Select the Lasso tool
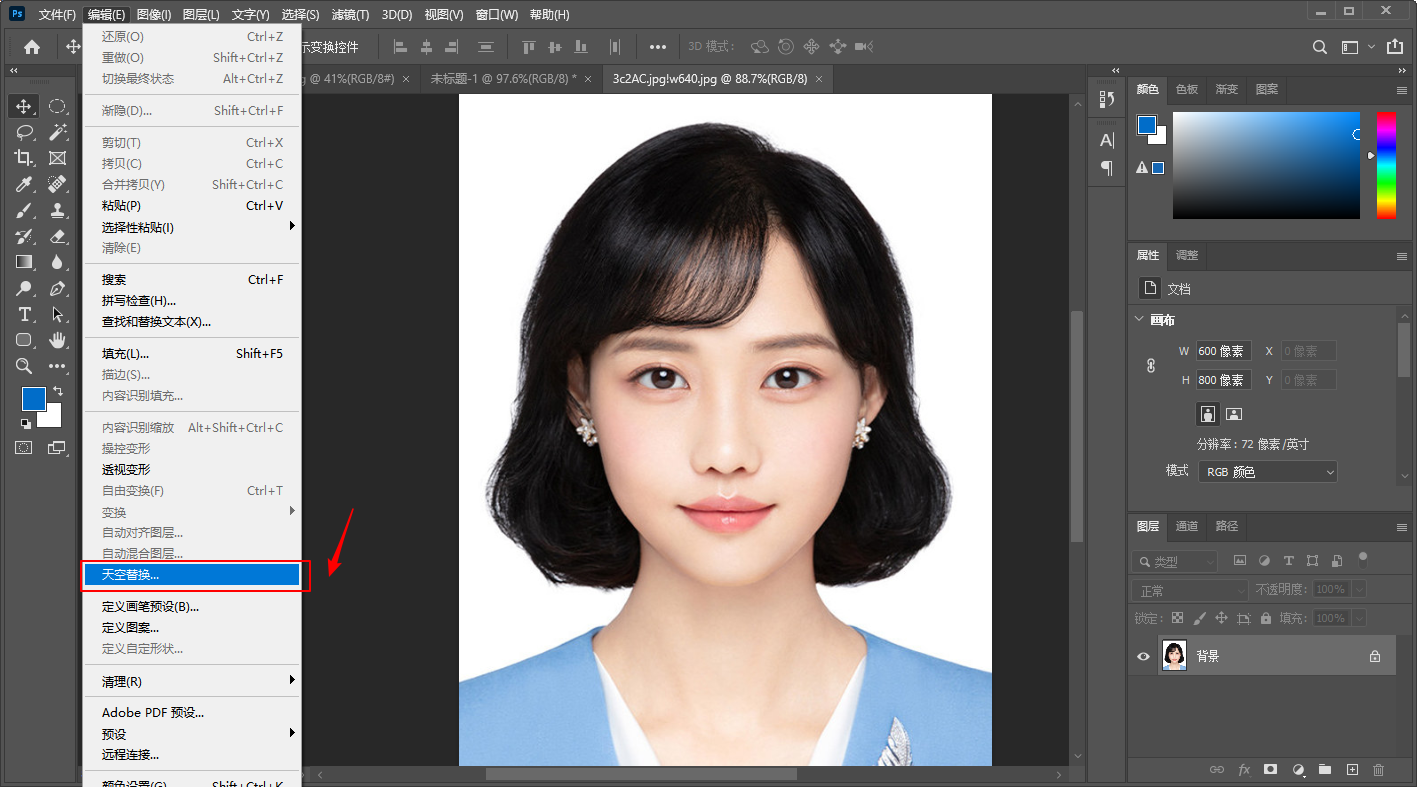1417x787 pixels. [24, 132]
